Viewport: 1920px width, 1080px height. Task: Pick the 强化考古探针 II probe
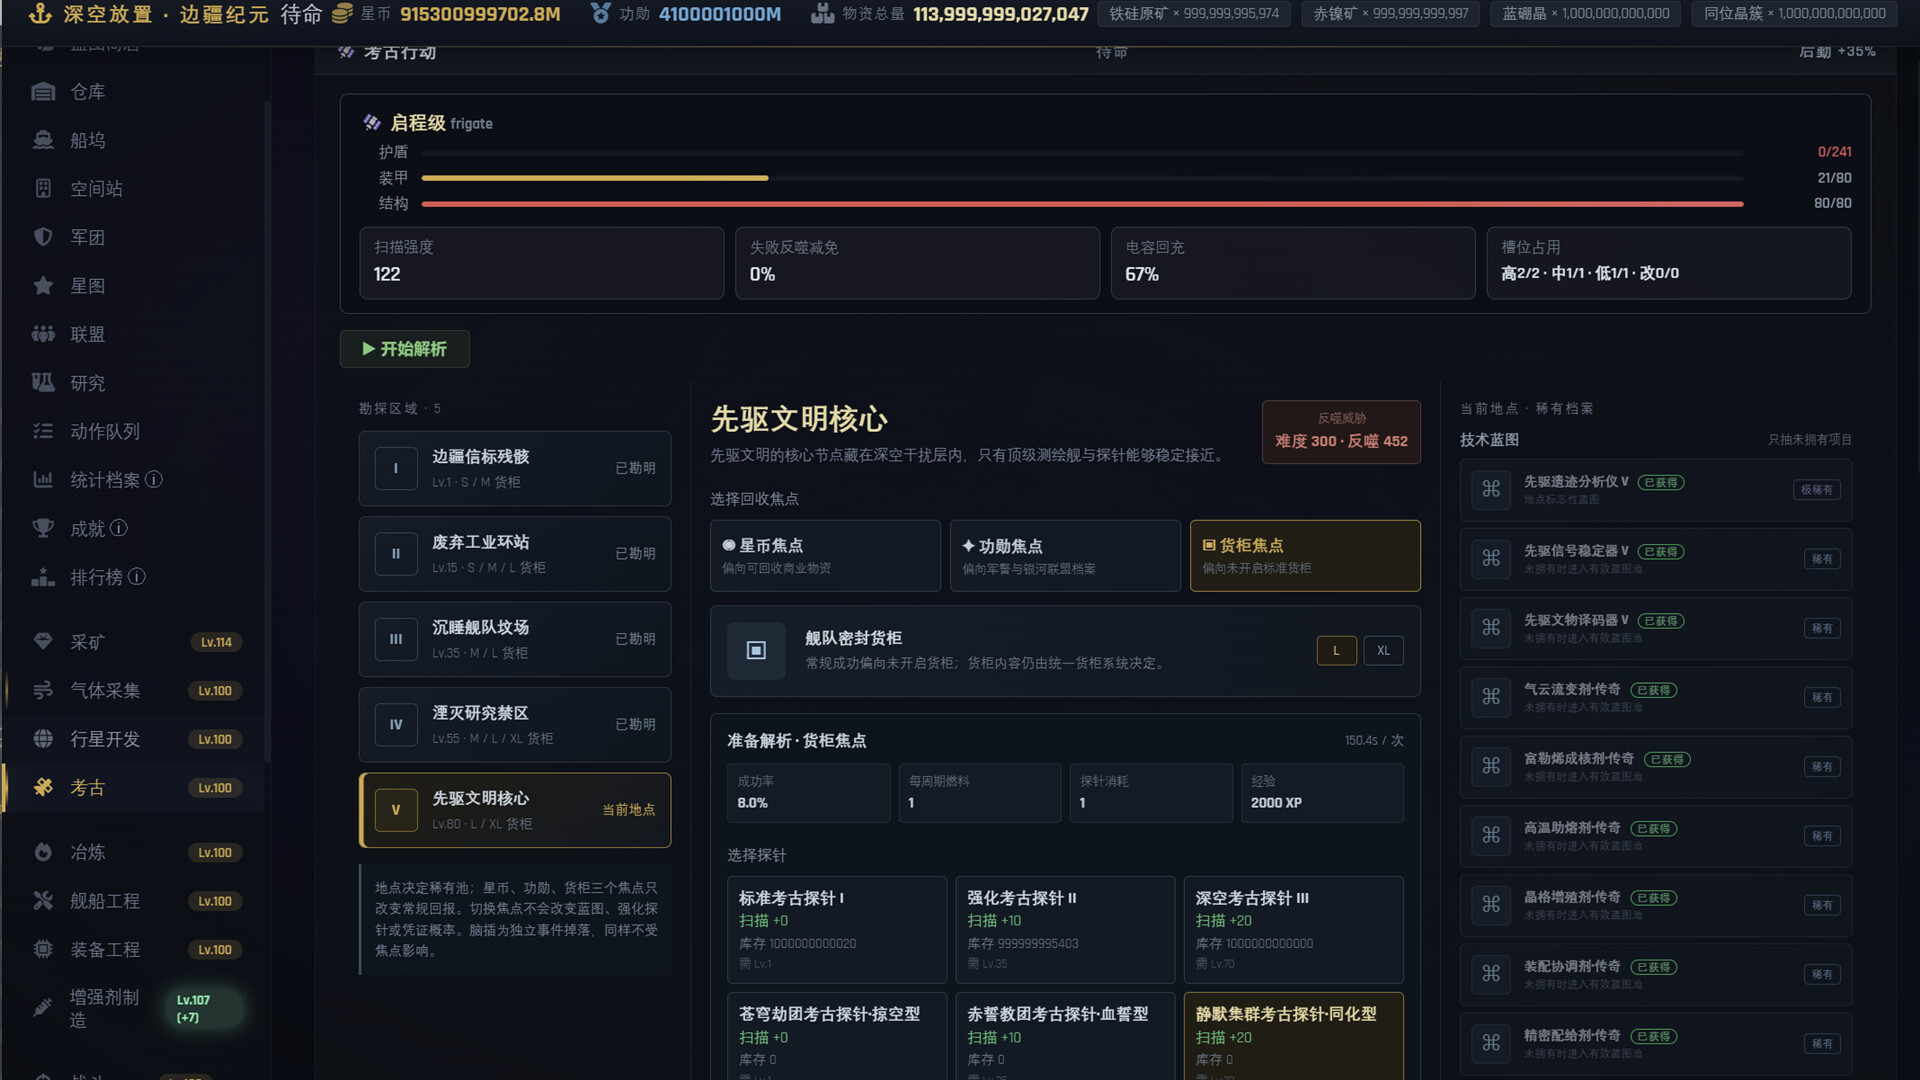pos(1065,930)
